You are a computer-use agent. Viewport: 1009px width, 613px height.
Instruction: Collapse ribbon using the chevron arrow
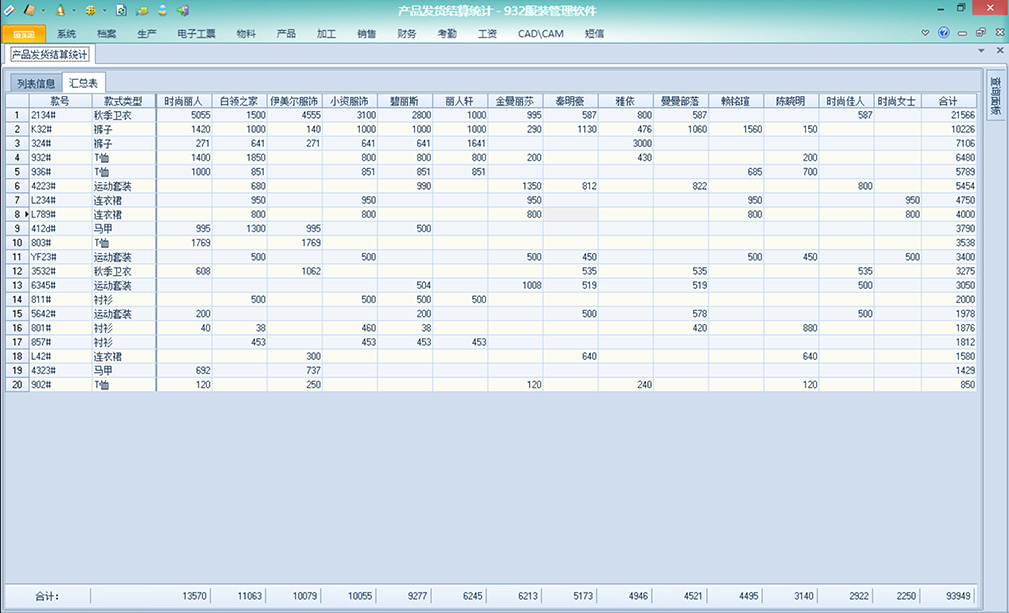[926, 33]
